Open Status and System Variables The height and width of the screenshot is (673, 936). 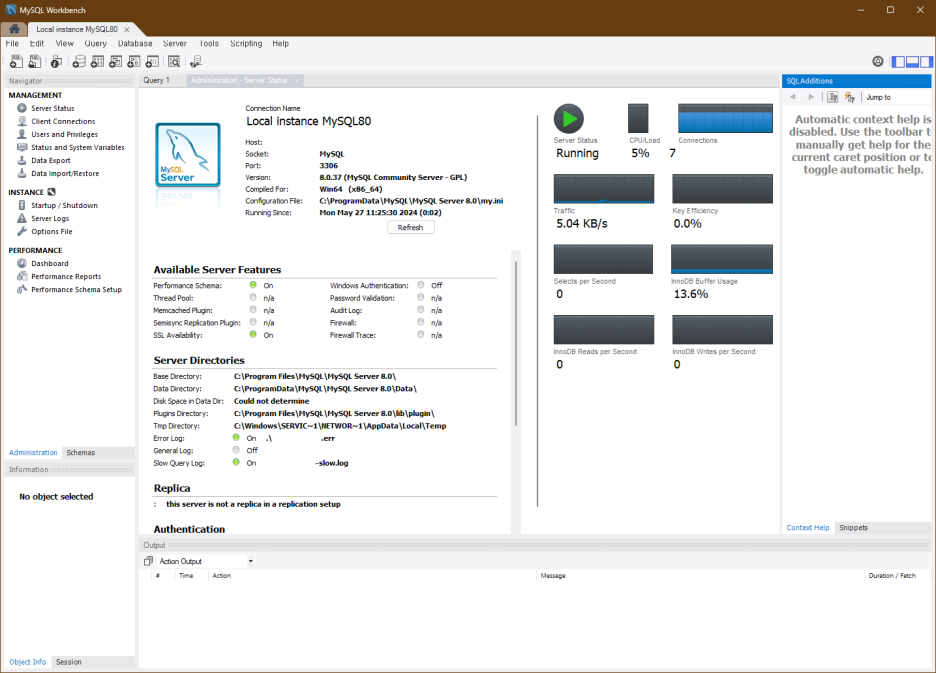pyautogui.click(x=78, y=147)
